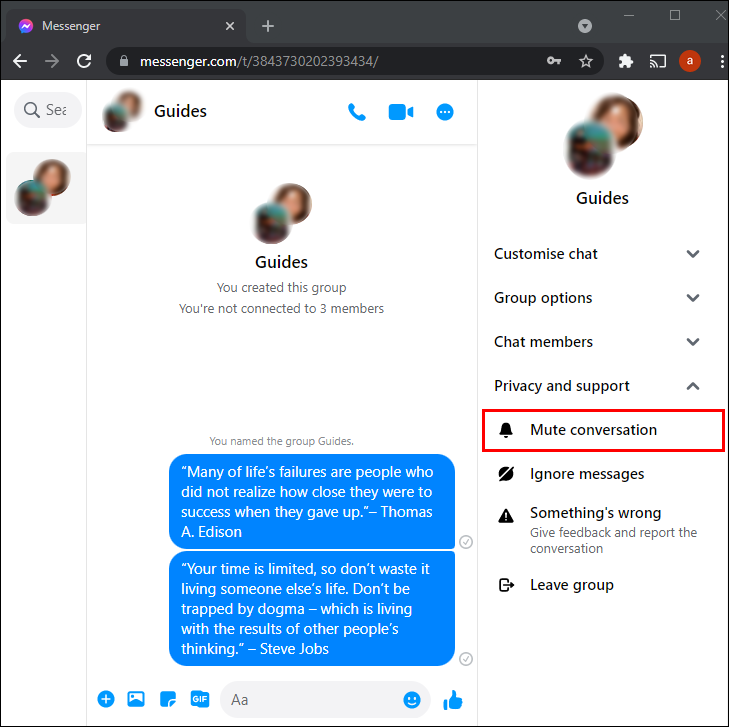Open Guides chat in the conversation list
729x727 pixels.
click(x=46, y=188)
